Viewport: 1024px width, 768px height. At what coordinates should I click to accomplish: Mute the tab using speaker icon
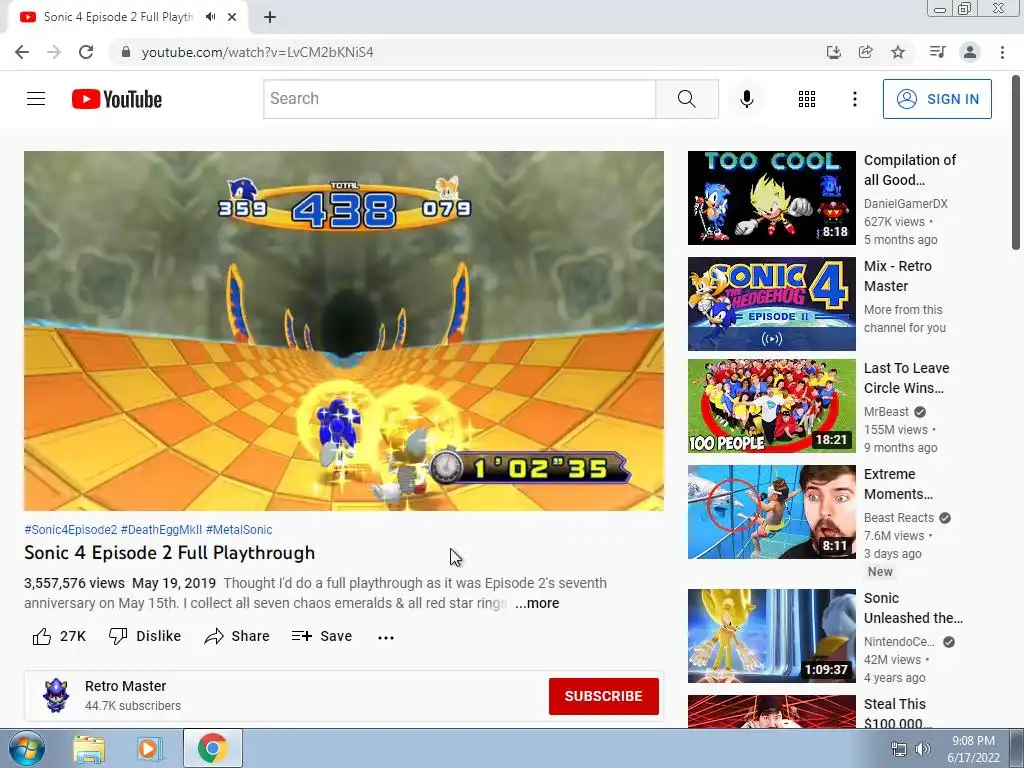(x=210, y=17)
